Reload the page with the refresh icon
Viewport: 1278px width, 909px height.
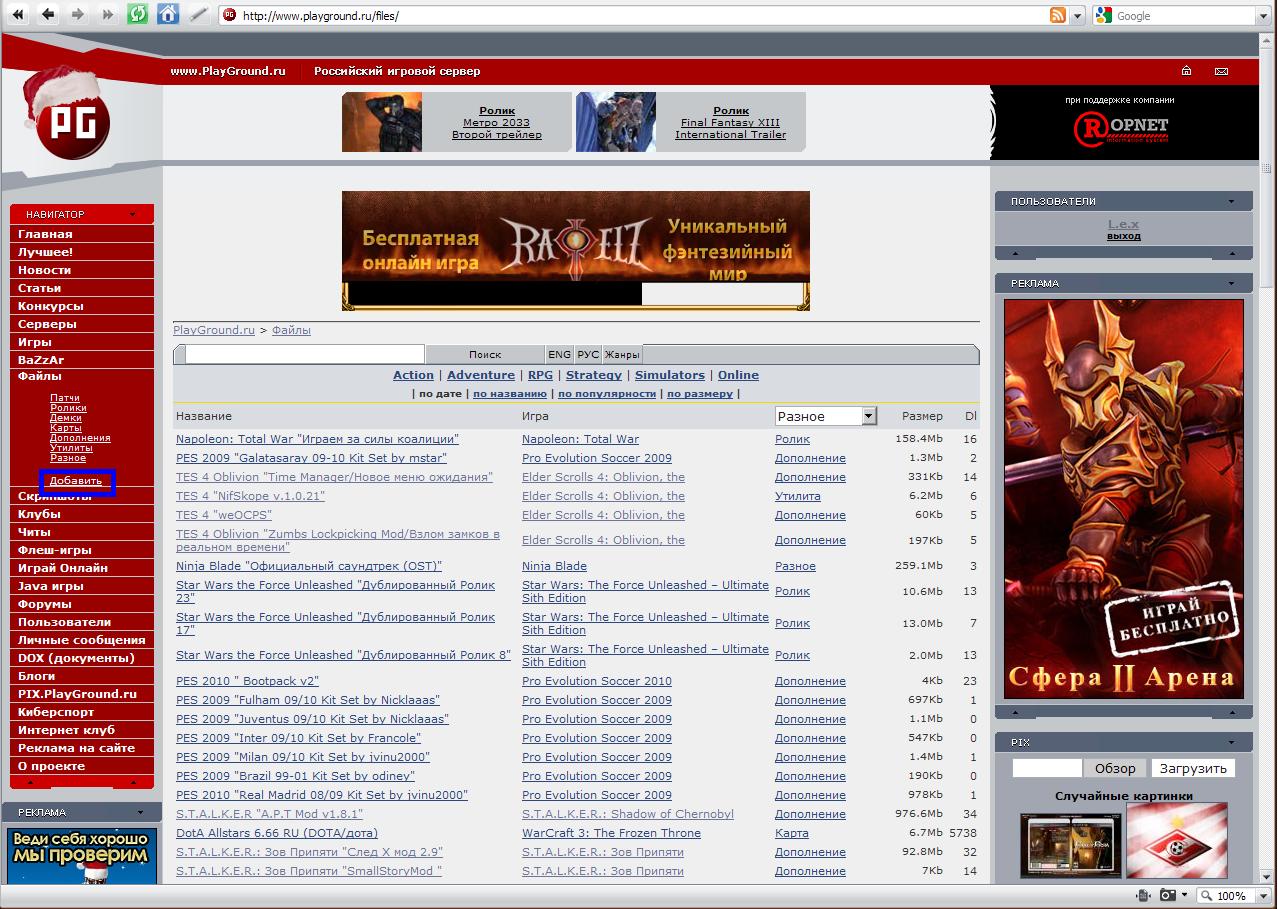(137, 14)
